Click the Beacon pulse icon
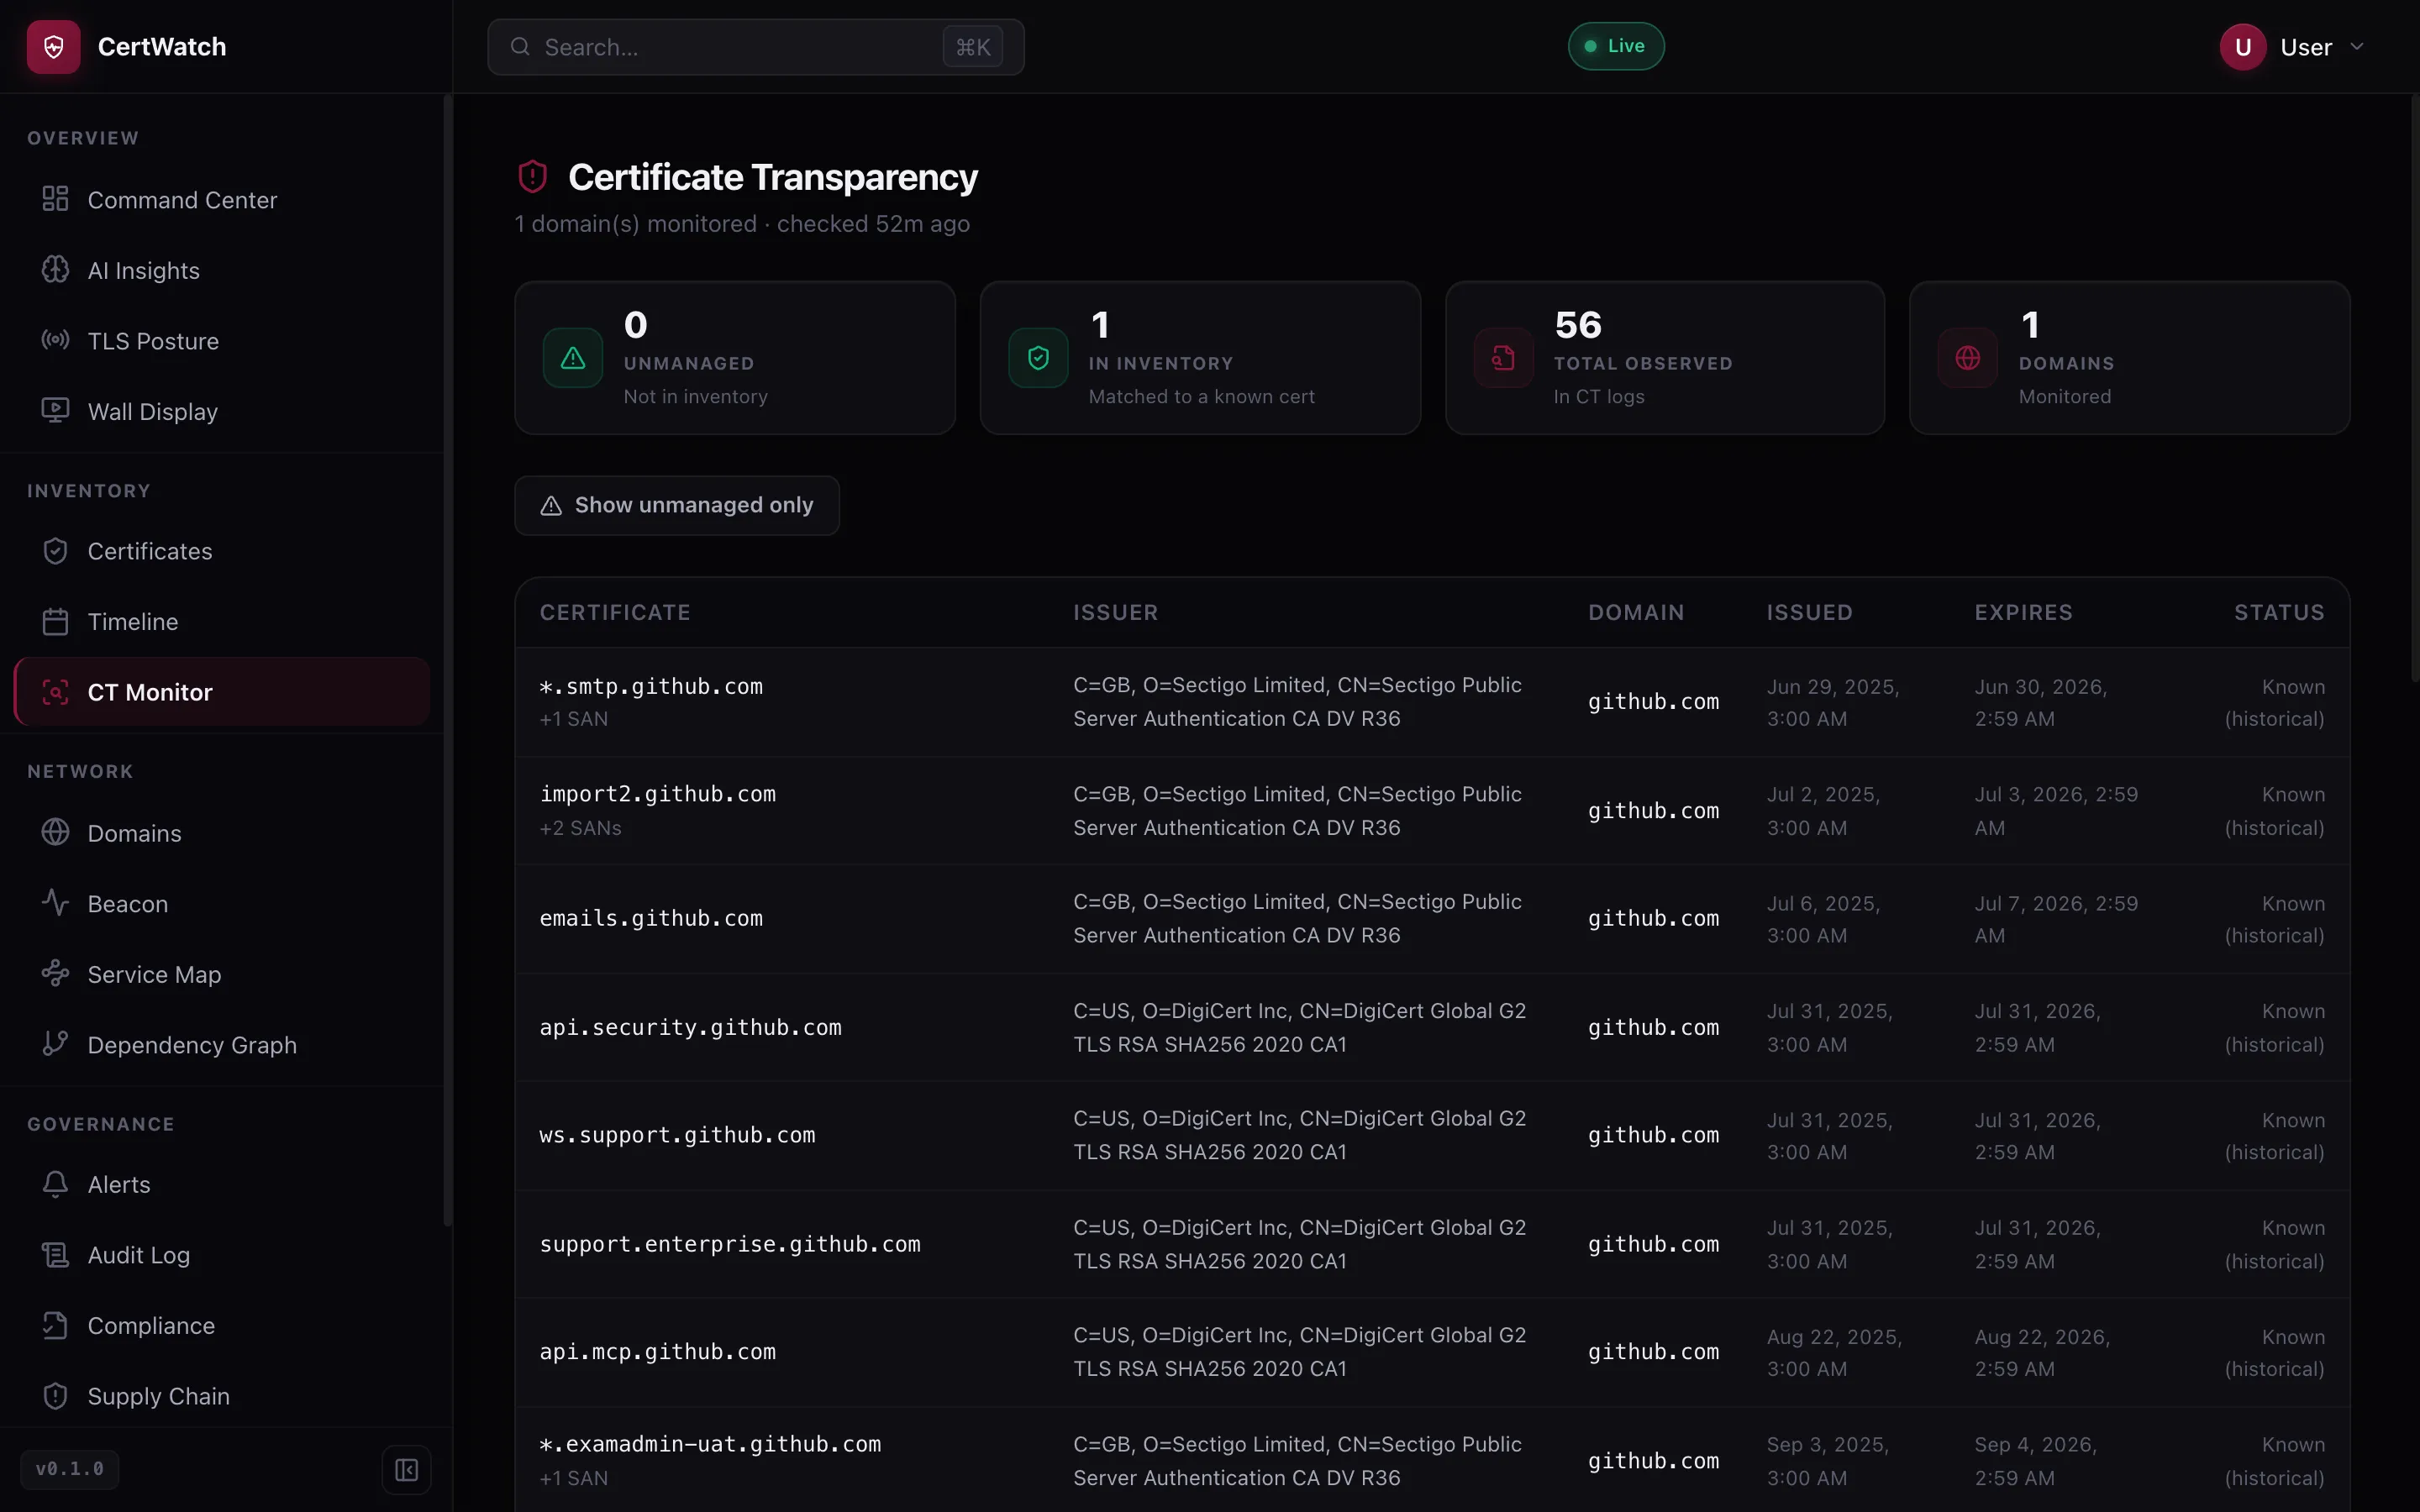The height and width of the screenshot is (1512, 2420). tap(55, 903)
